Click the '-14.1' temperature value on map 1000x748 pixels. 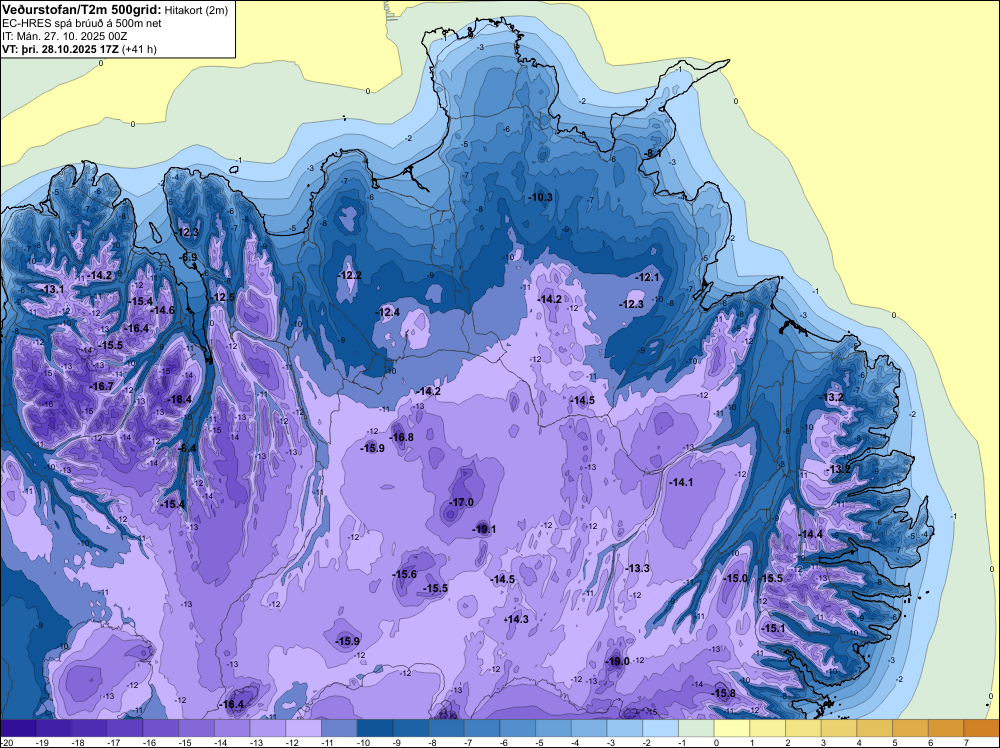click(681, 483)
